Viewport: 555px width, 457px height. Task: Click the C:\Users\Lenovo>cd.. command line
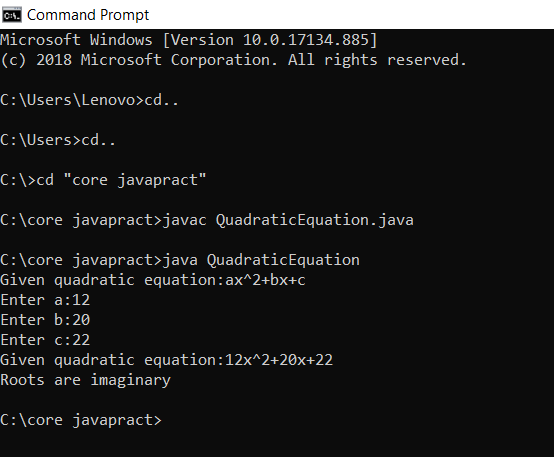coord(89,100)
